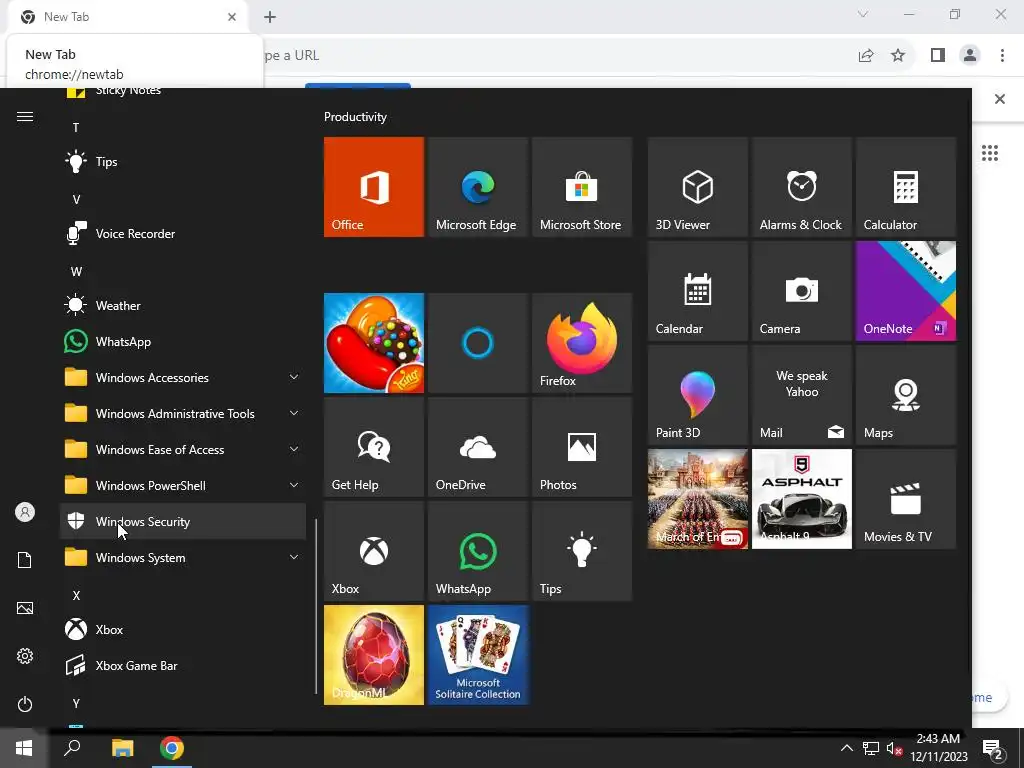
Task: Open the 3D Viewer tile
Action: click(697, 187)
